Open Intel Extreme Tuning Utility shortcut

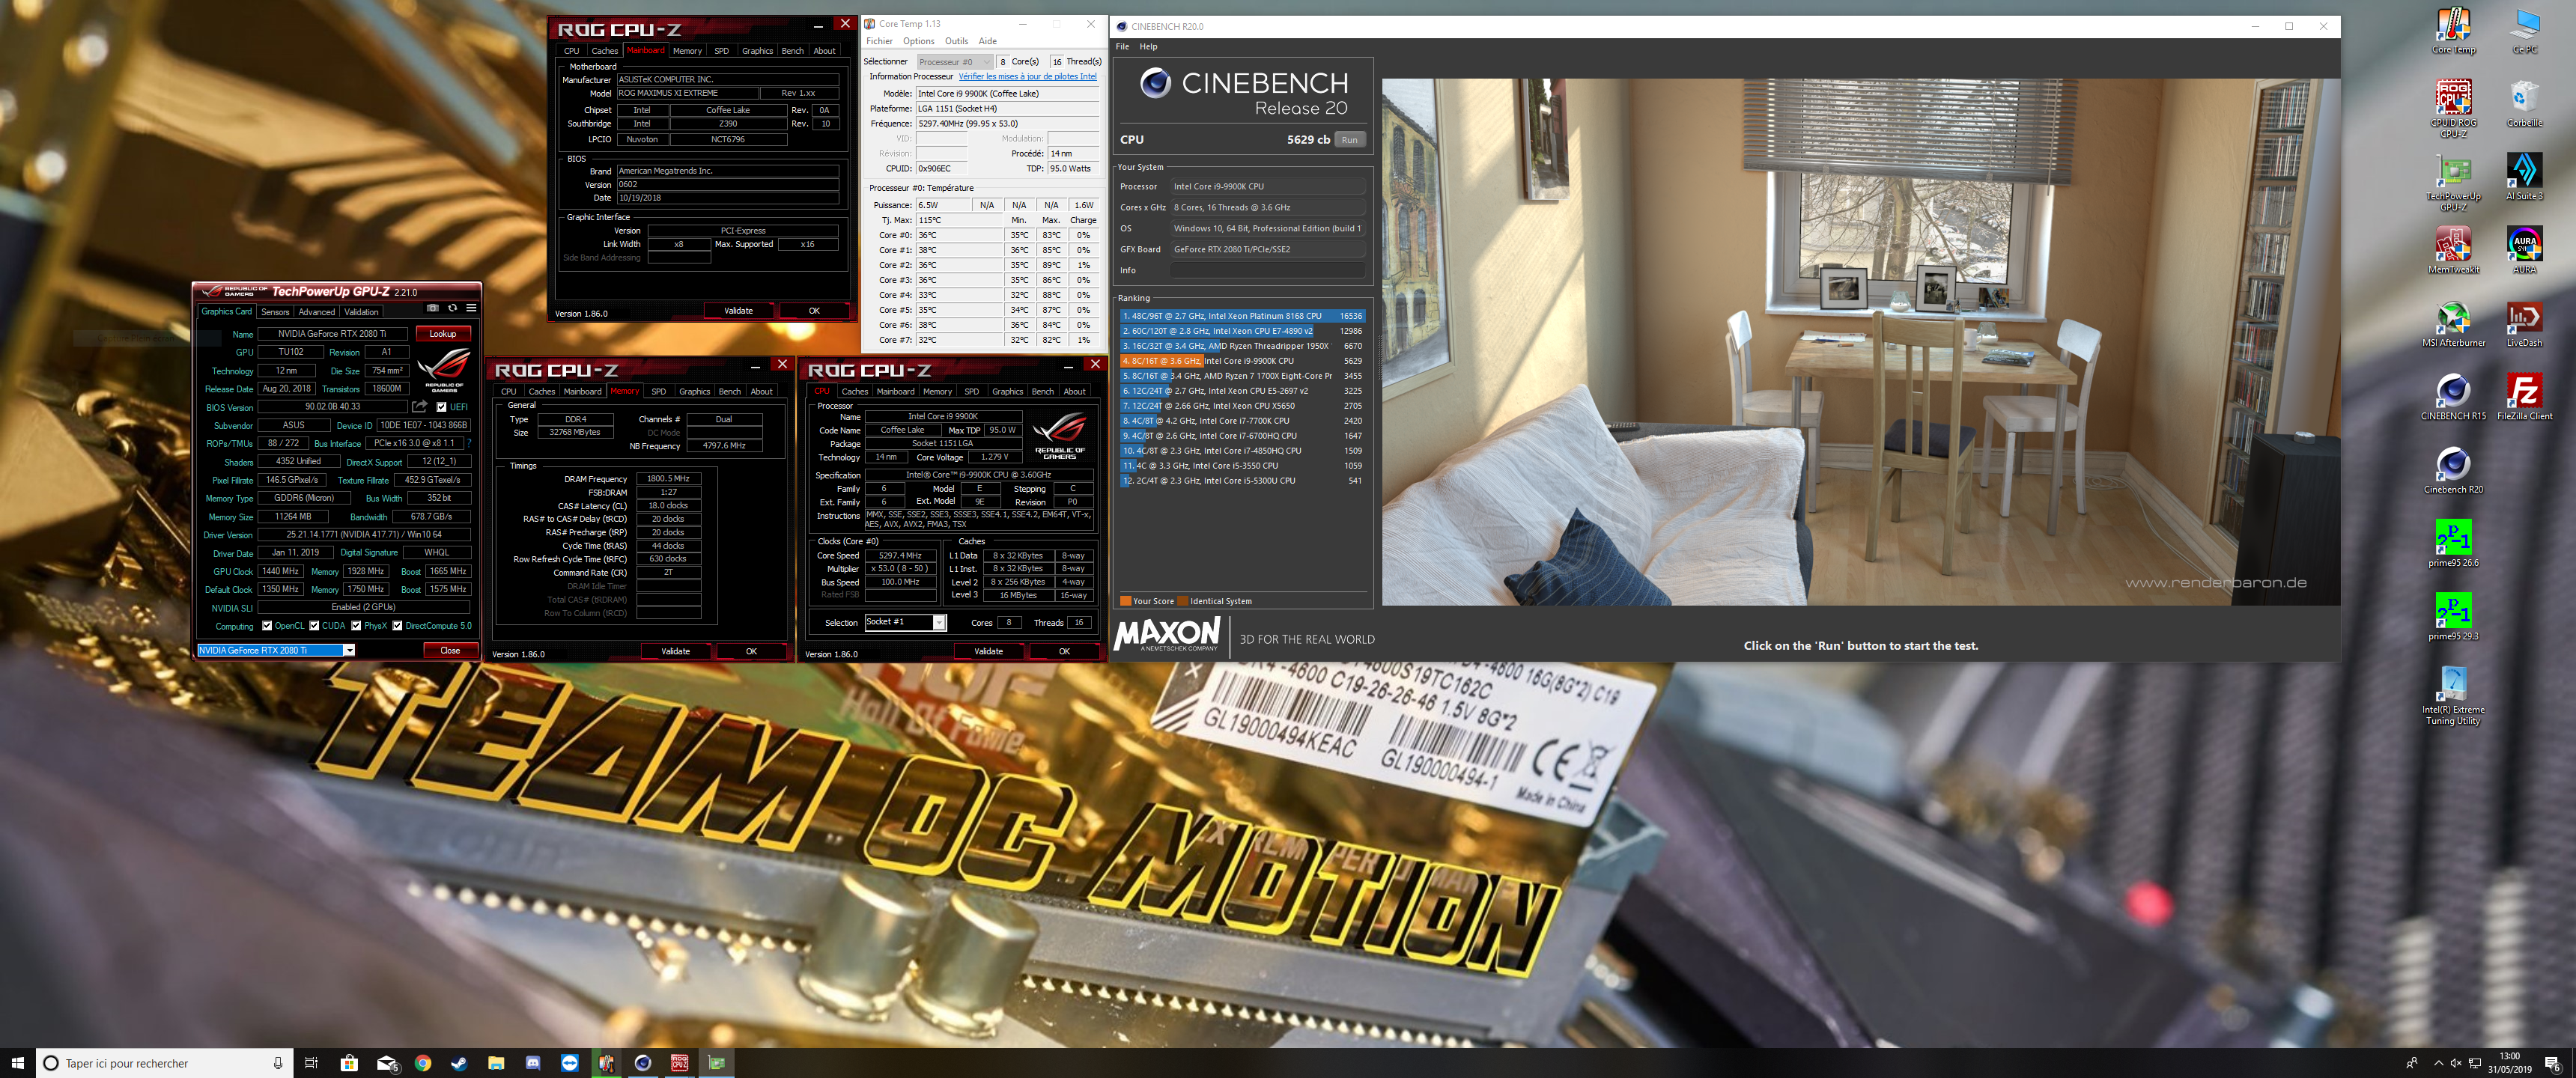pos(2453,696)
